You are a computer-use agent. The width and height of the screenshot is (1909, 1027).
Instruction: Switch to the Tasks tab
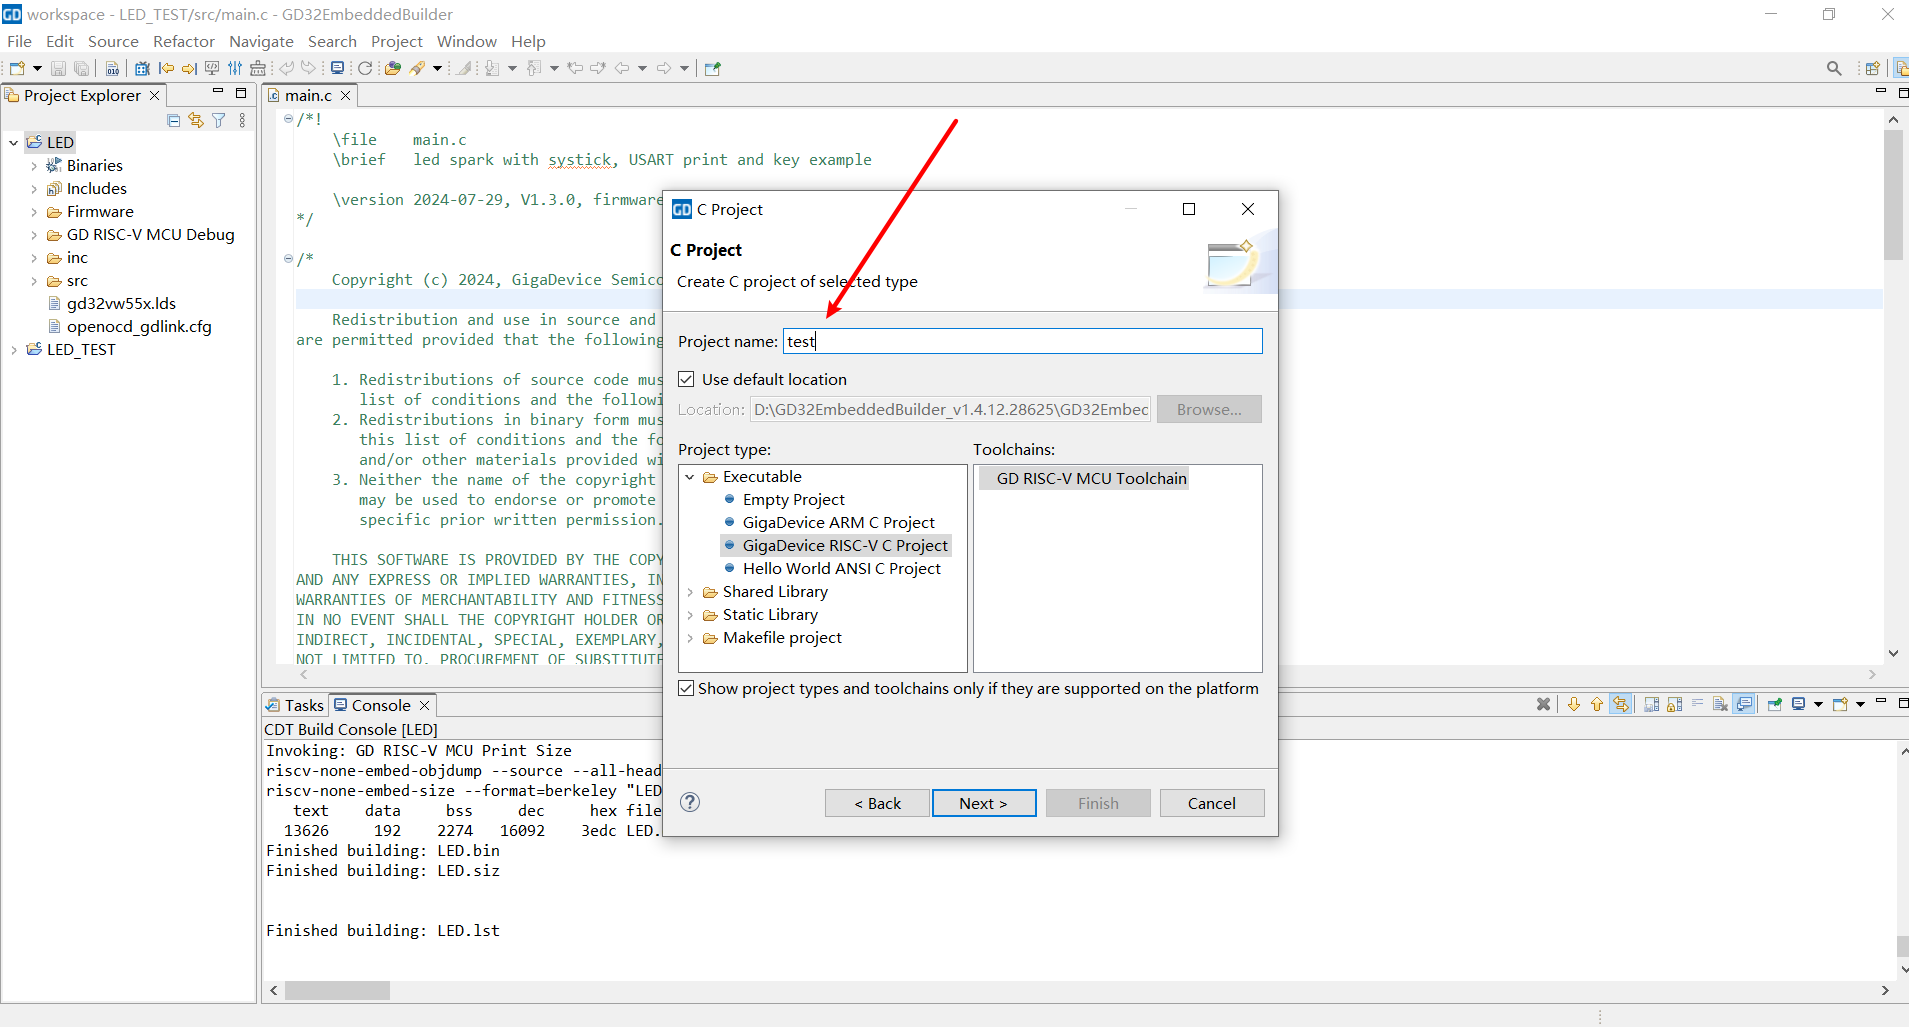[295, 705]
